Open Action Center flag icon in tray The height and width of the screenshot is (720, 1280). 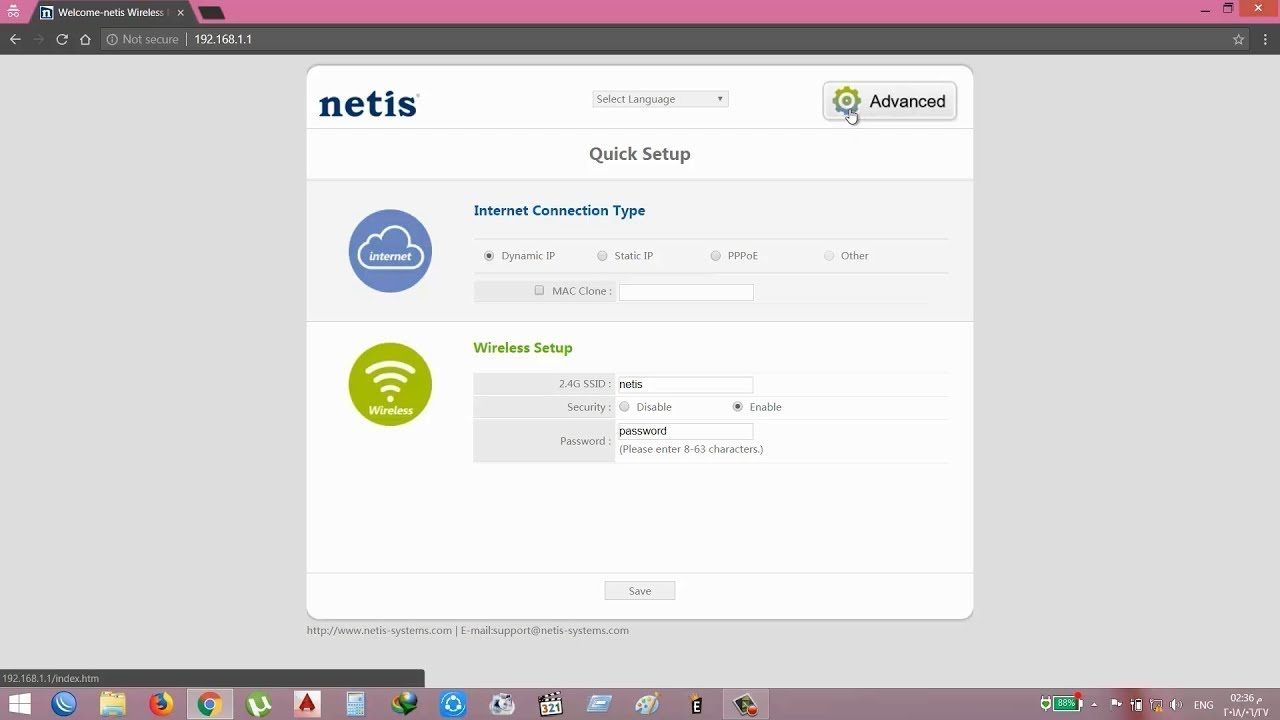coord(1116,704)
